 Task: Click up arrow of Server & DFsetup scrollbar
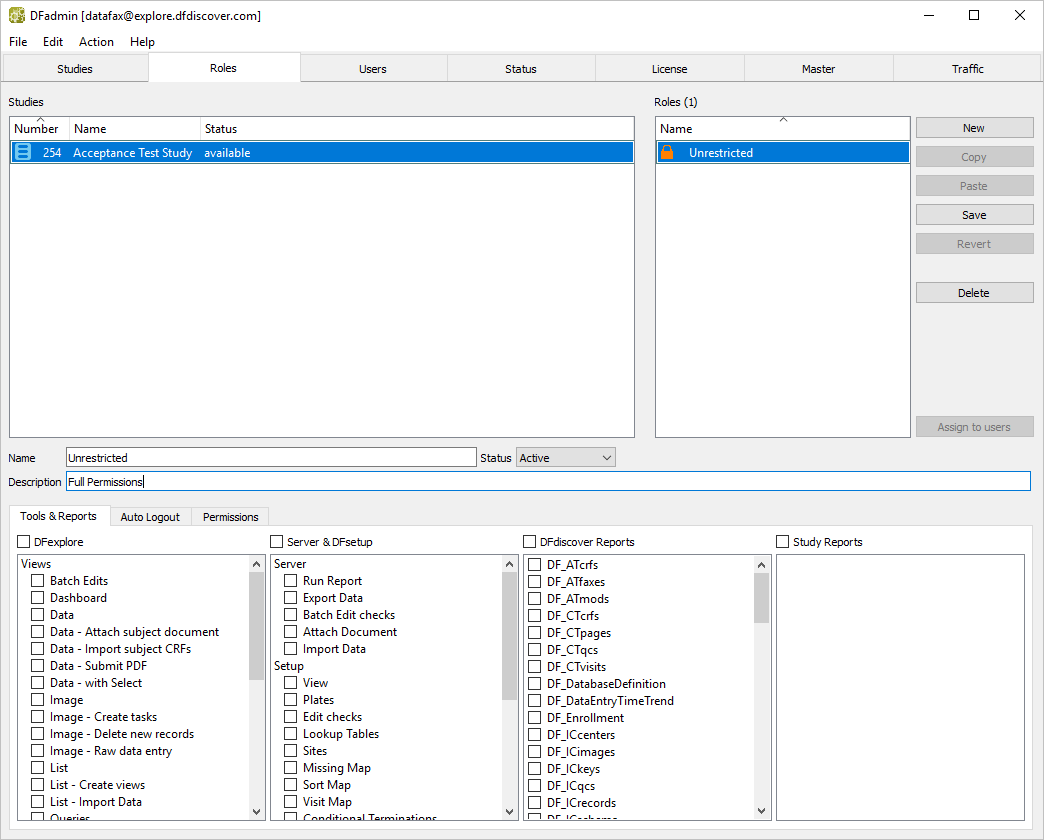[x=510, y=564]
